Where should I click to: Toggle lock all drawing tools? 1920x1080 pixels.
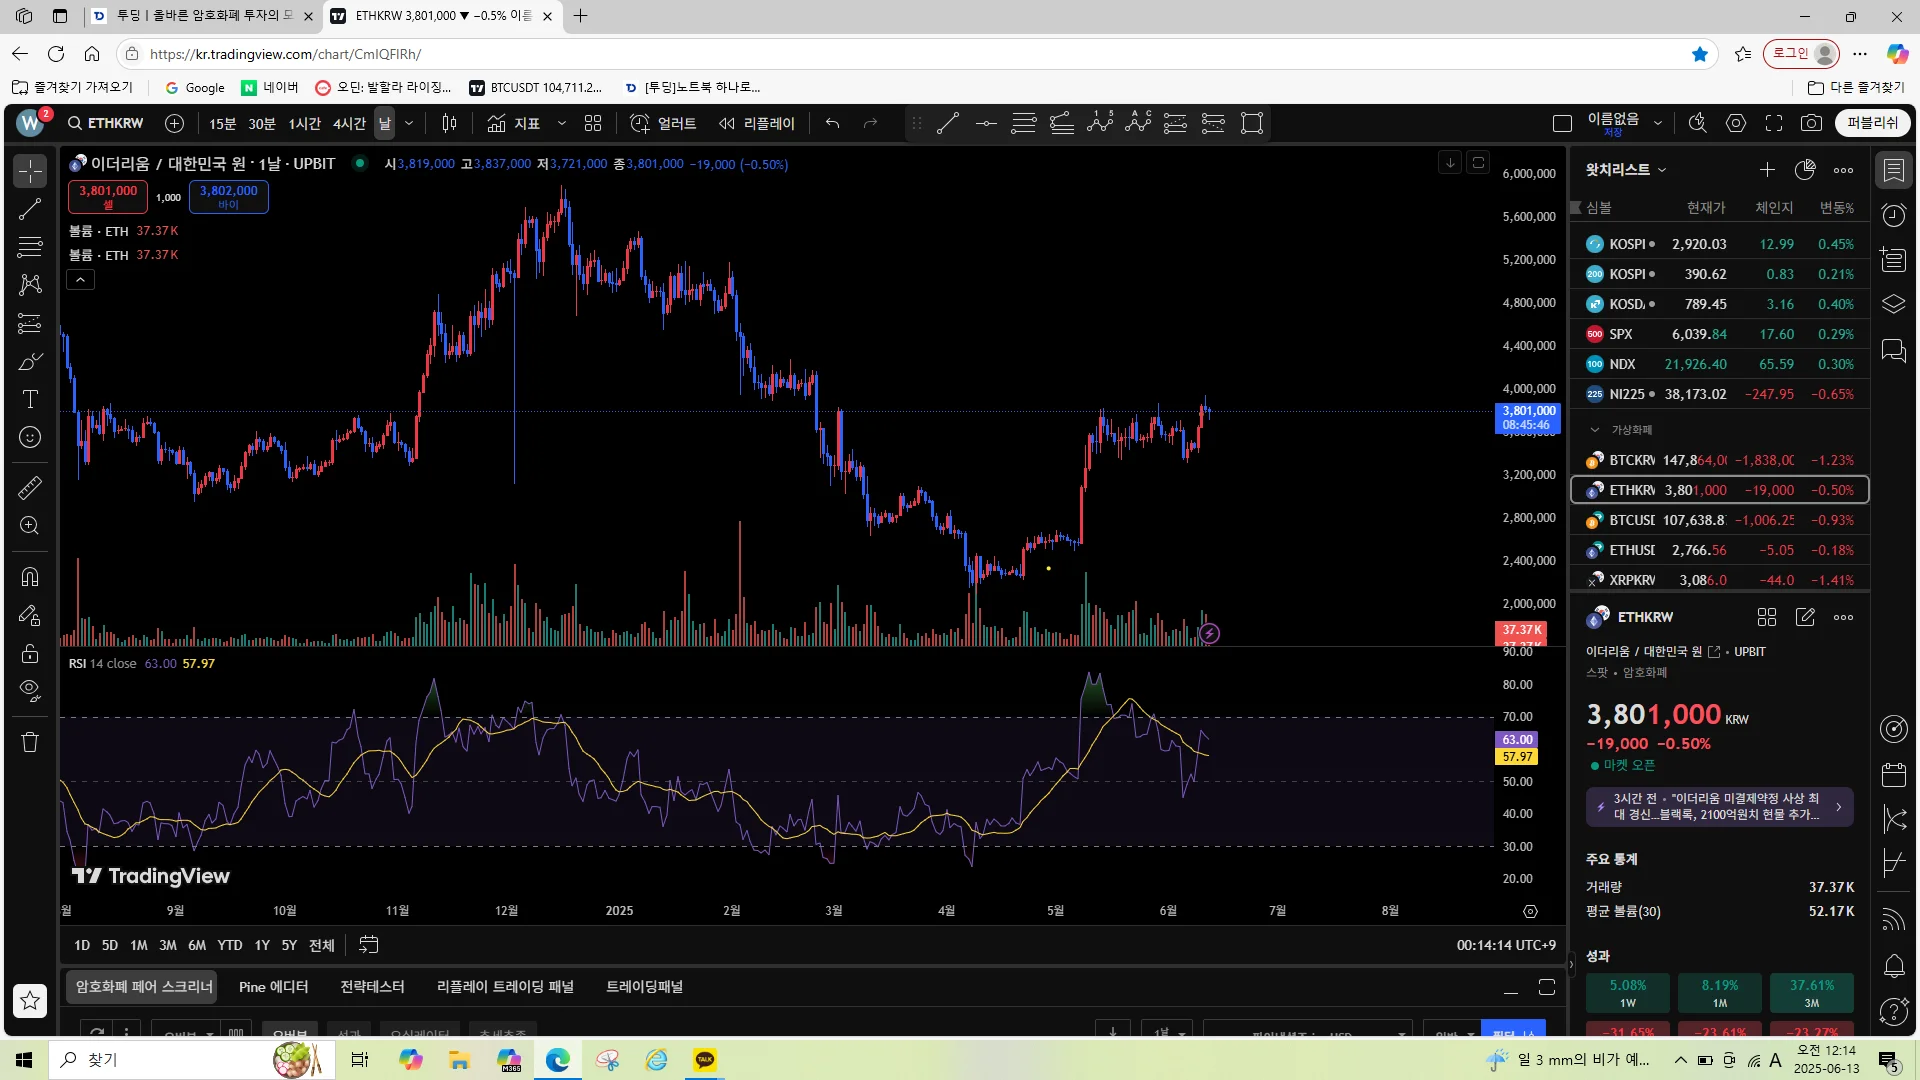click(x=30, y=653)
